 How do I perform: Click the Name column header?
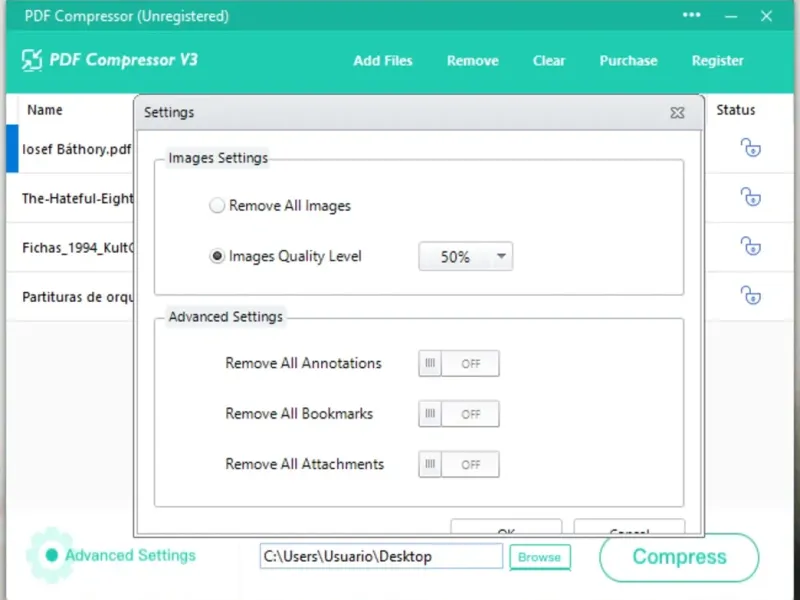click(x=45, y=110)
